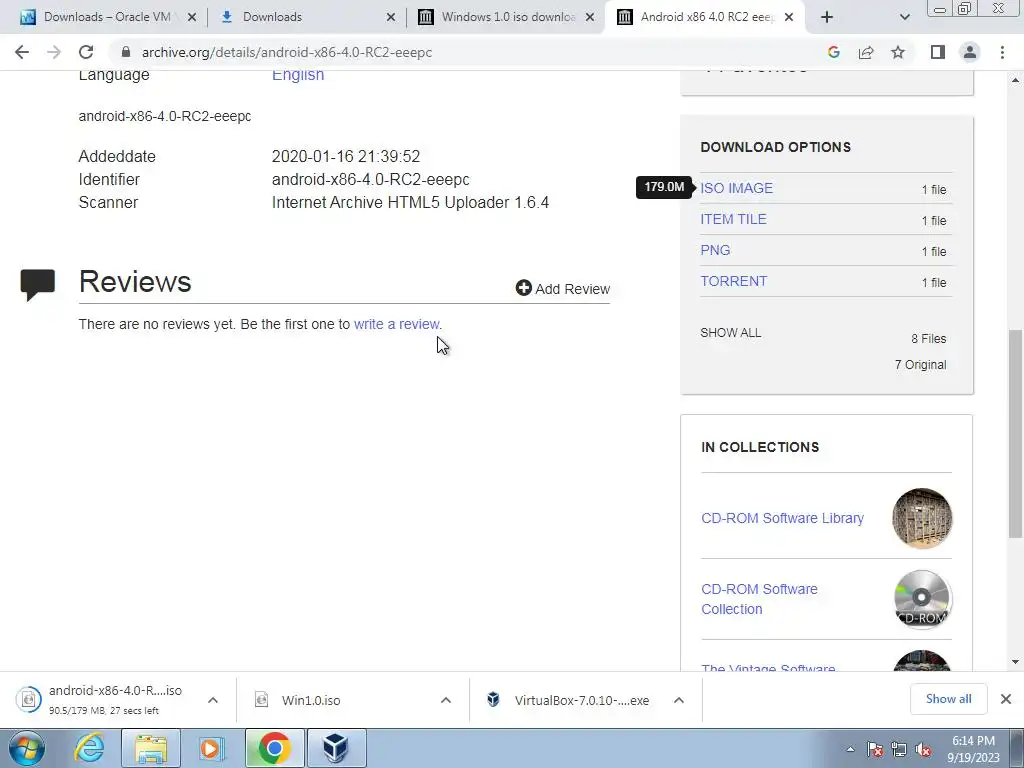This screenshot has width=1024, height=768.
Task: Reload the archive.org page
Action: pos(86,52)
